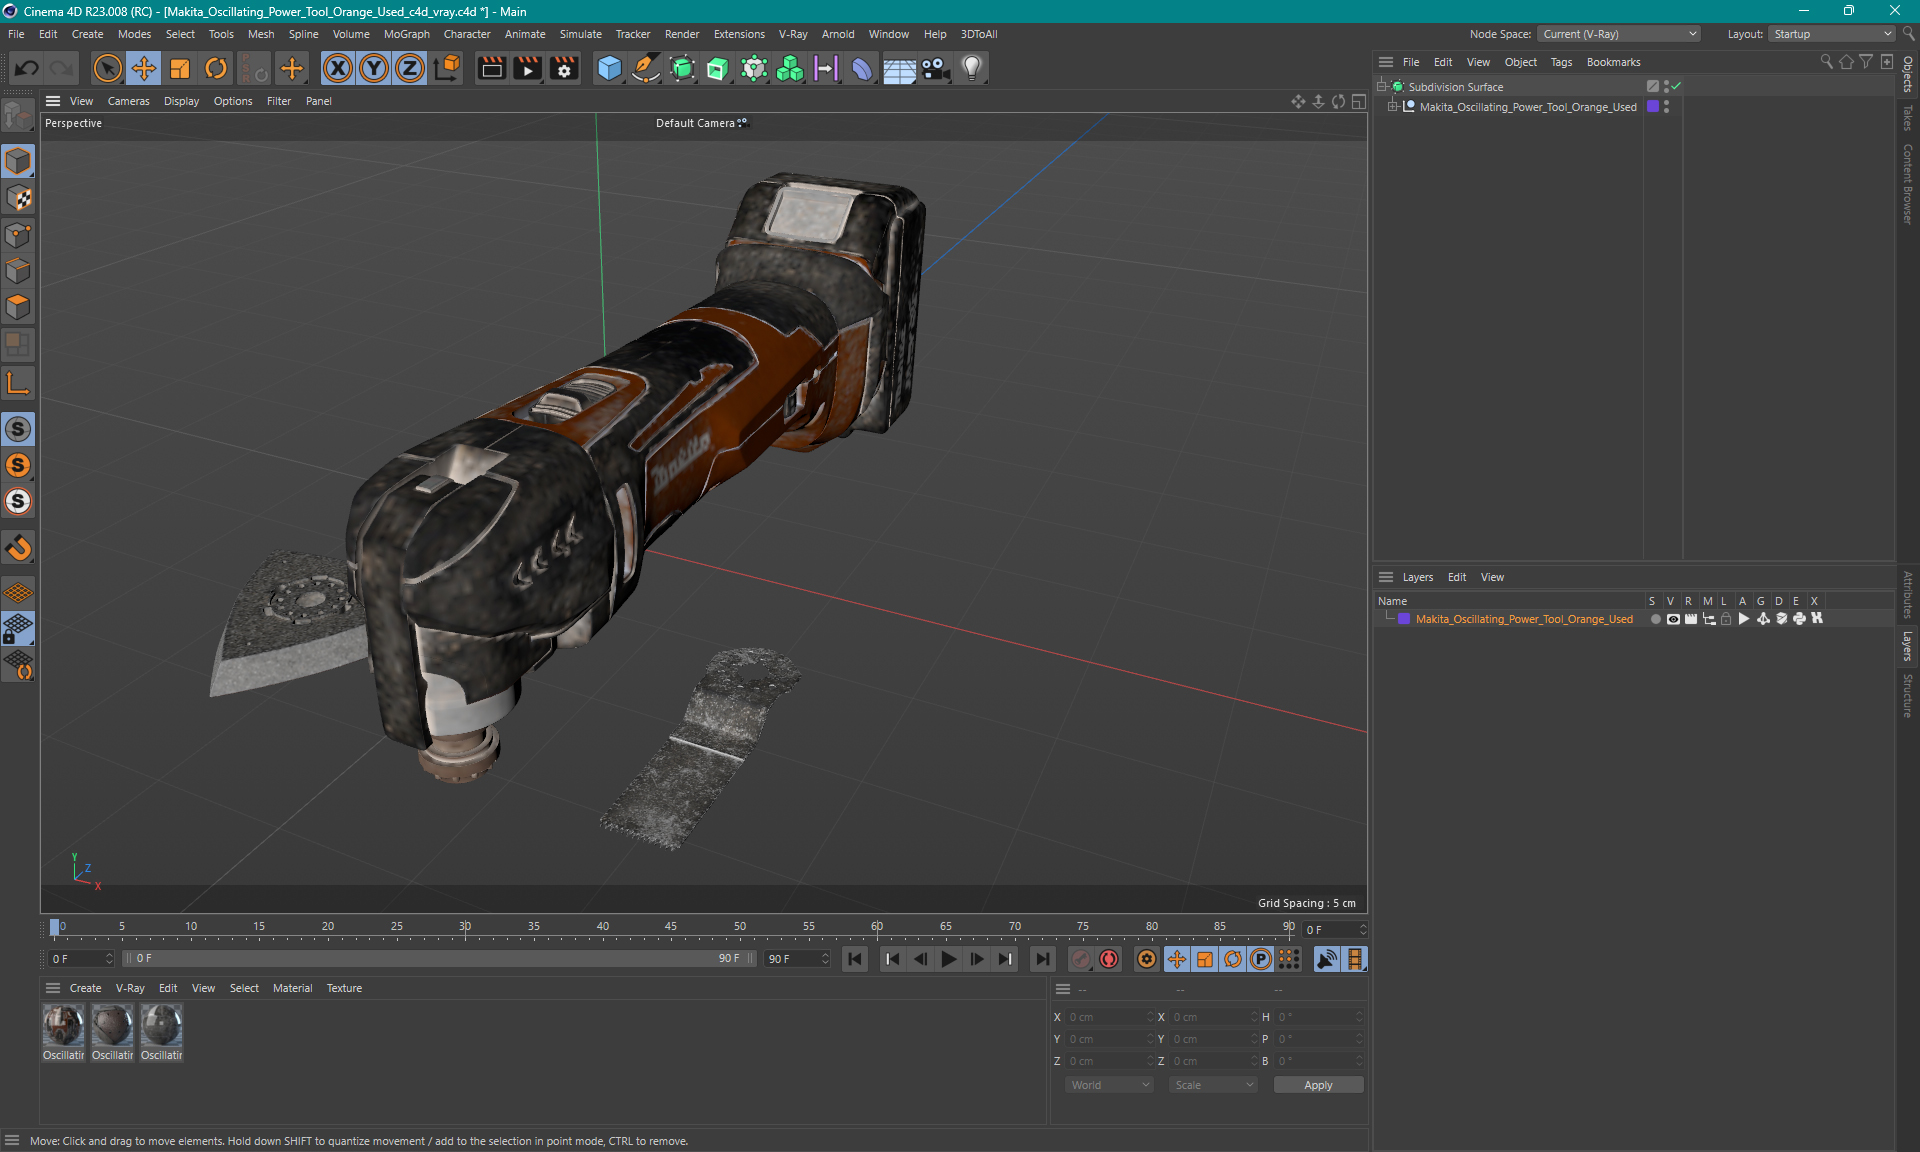Click the Undo arrow icon
Viewport: 1920px width, 1152px height.
coord(27,68)
